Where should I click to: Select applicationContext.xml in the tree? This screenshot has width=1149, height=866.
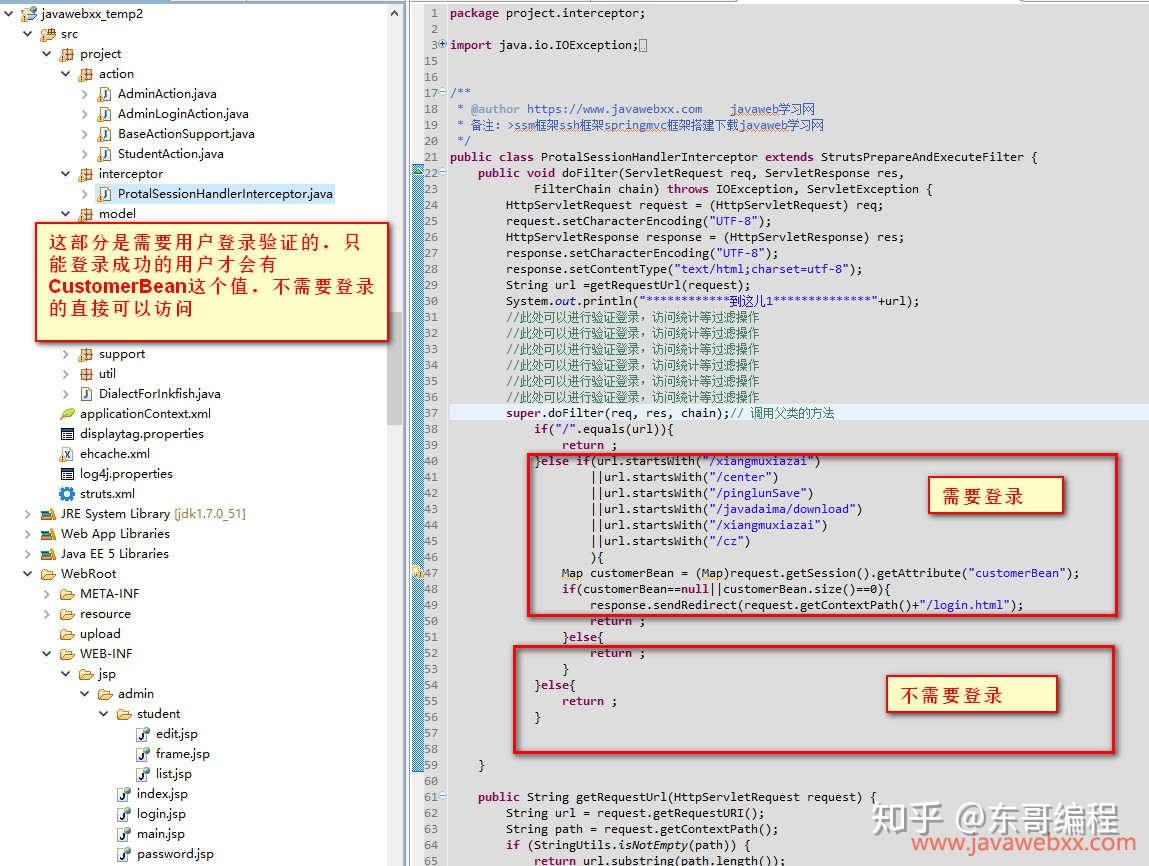(x=145, y=413)
